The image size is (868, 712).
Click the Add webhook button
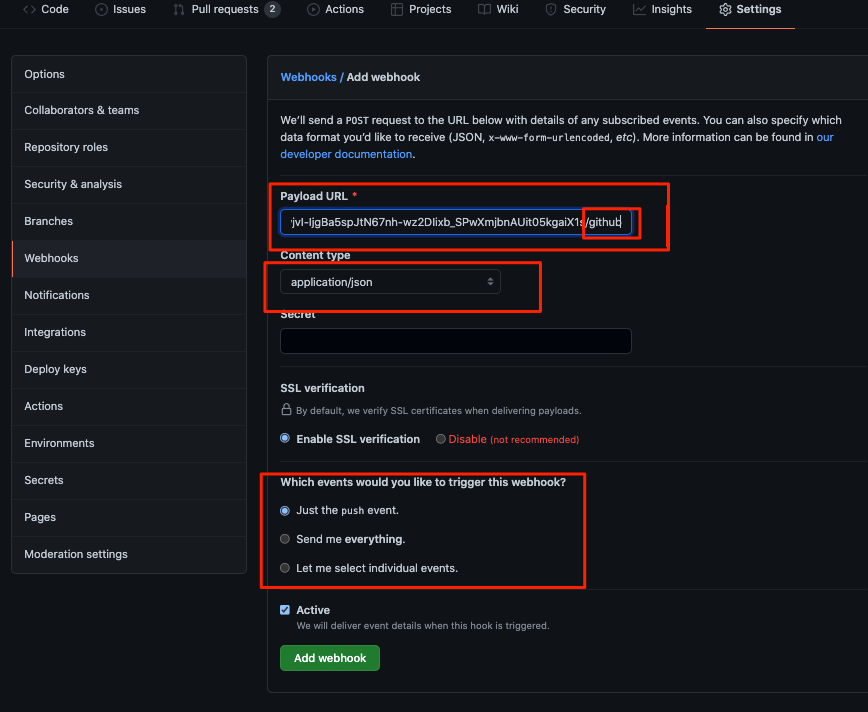(330, 658)
